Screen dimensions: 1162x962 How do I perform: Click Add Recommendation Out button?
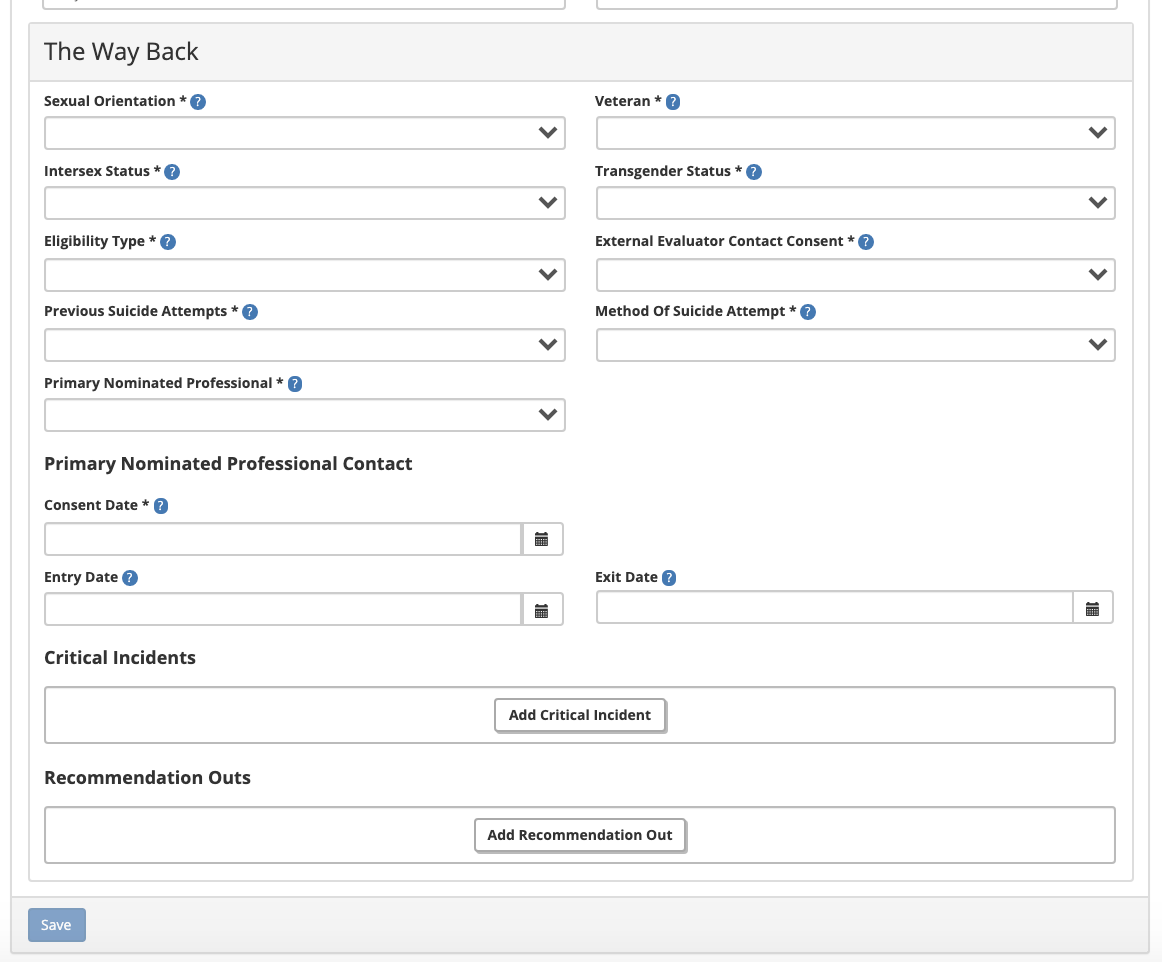click(x=580, y=835)
